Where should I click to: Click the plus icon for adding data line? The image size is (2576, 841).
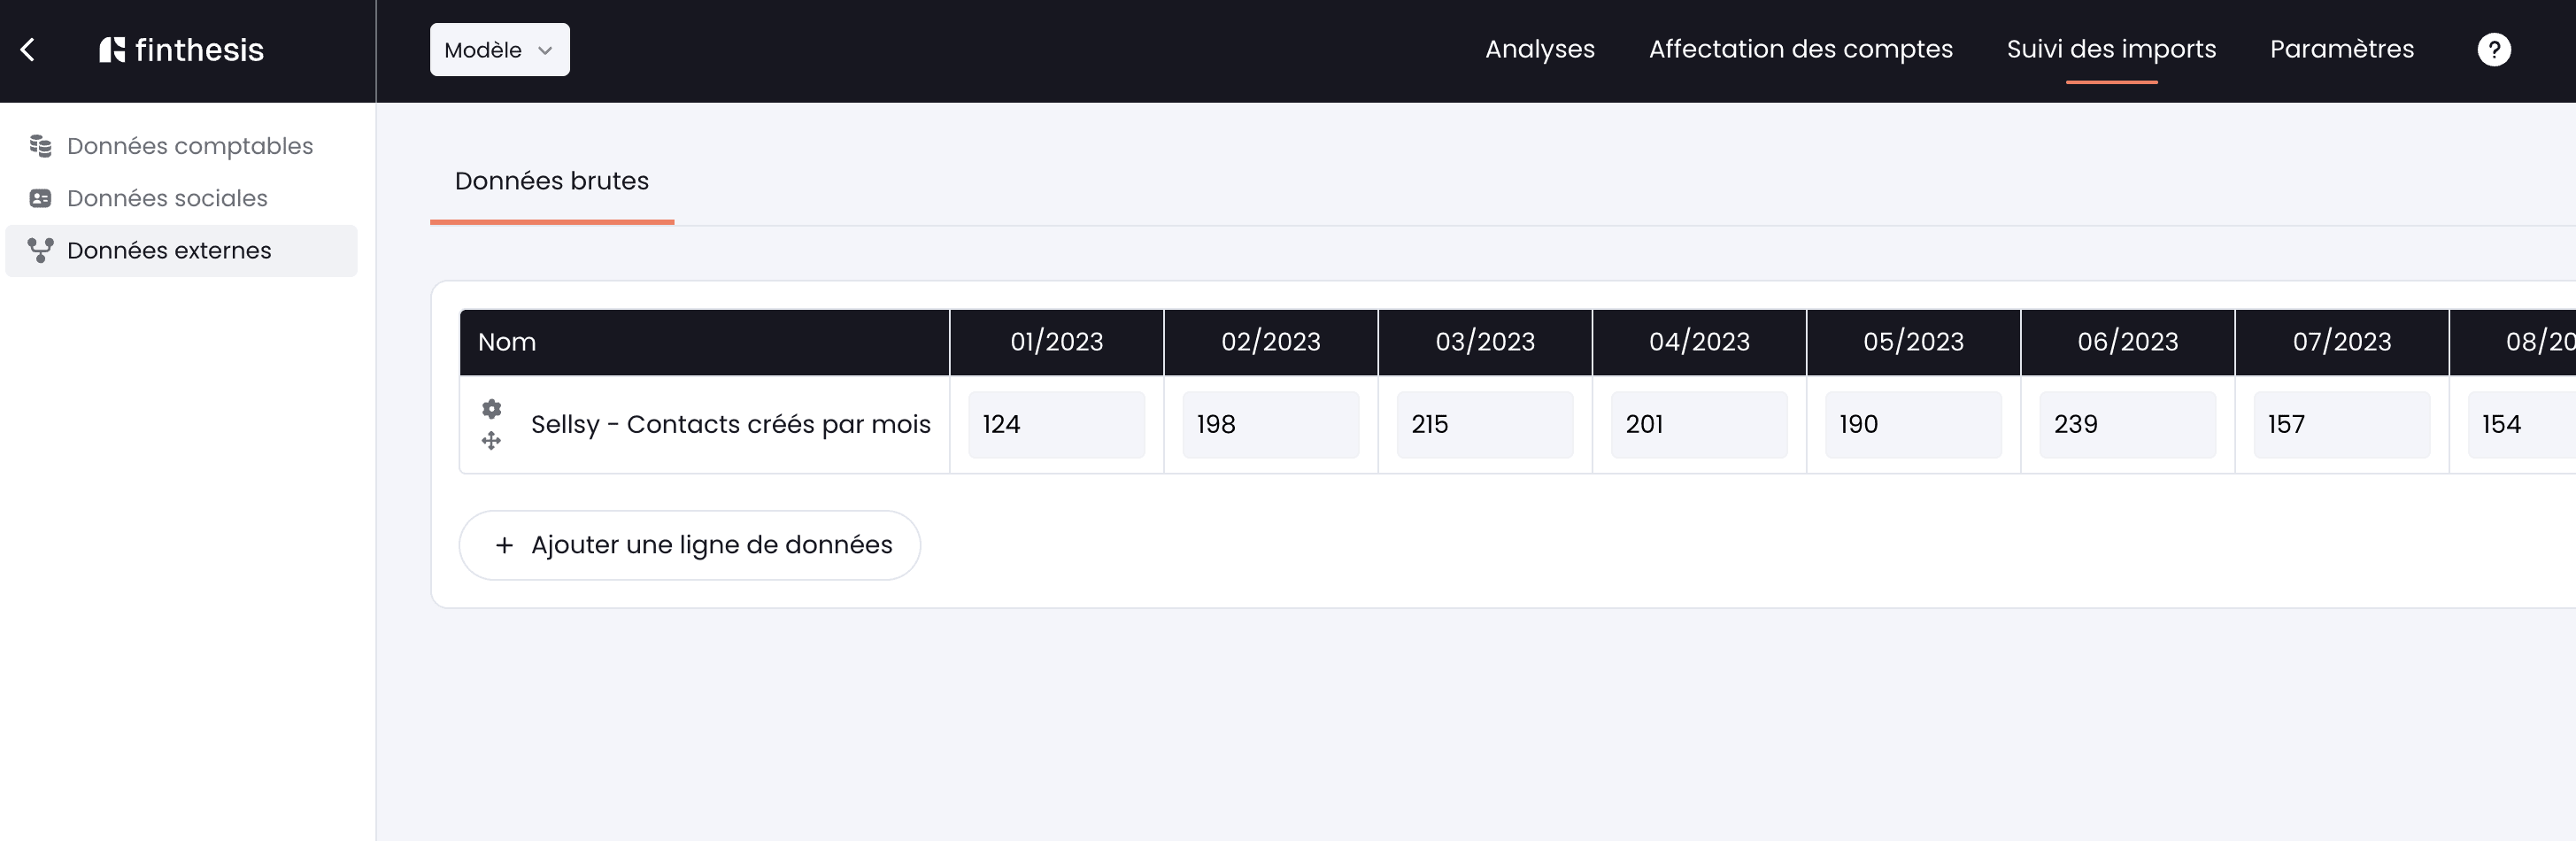click(504, 545)
